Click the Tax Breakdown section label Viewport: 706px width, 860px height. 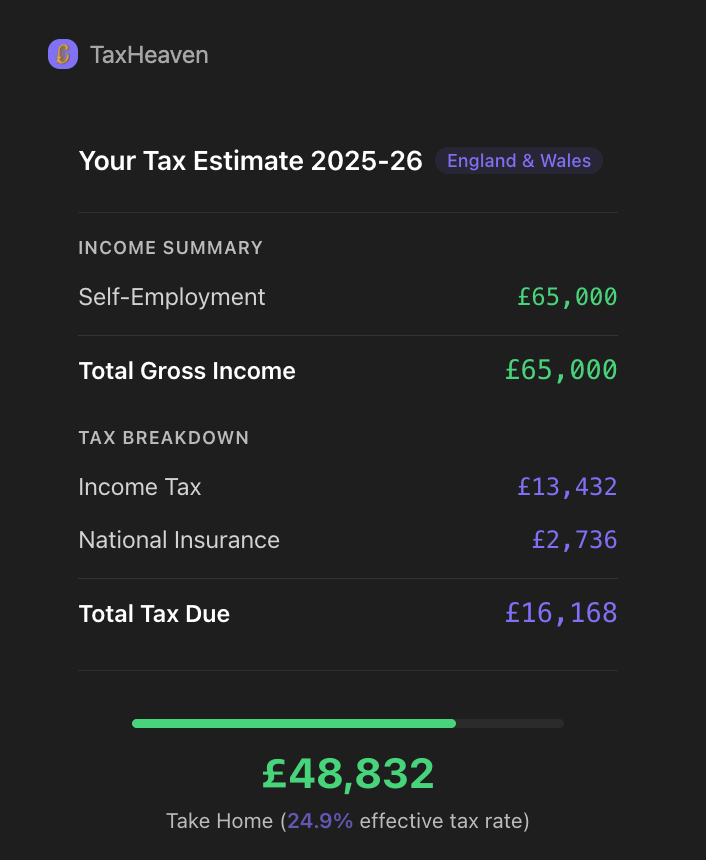coord(163,437)
